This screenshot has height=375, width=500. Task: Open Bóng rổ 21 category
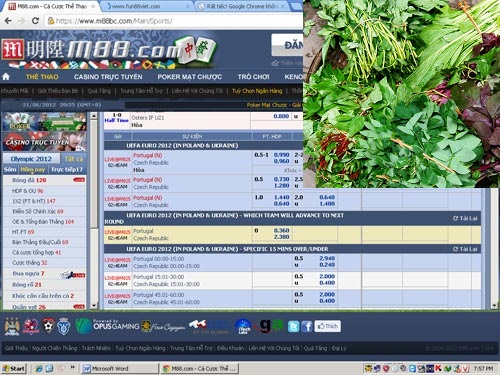tap(27, 284)
